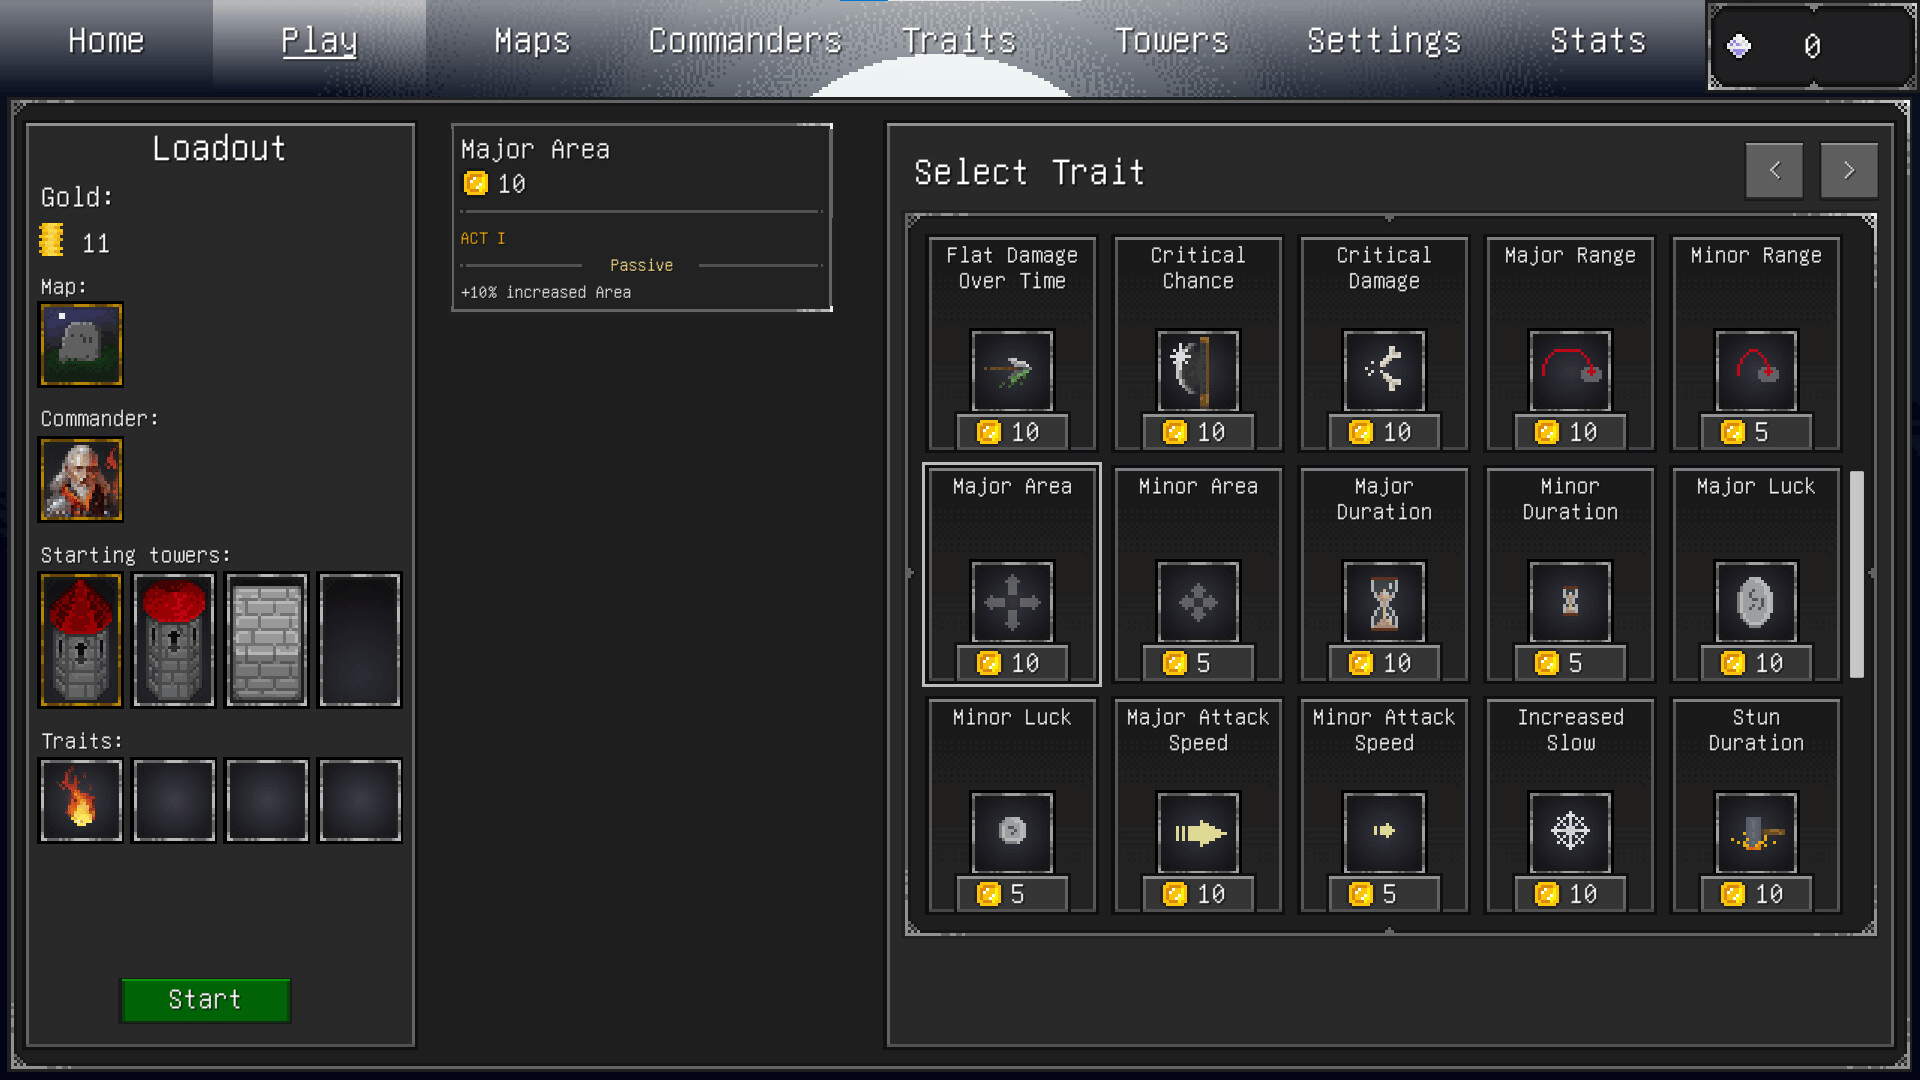
Task: Click the empty fourth starting tower slot
Action: 360,640
